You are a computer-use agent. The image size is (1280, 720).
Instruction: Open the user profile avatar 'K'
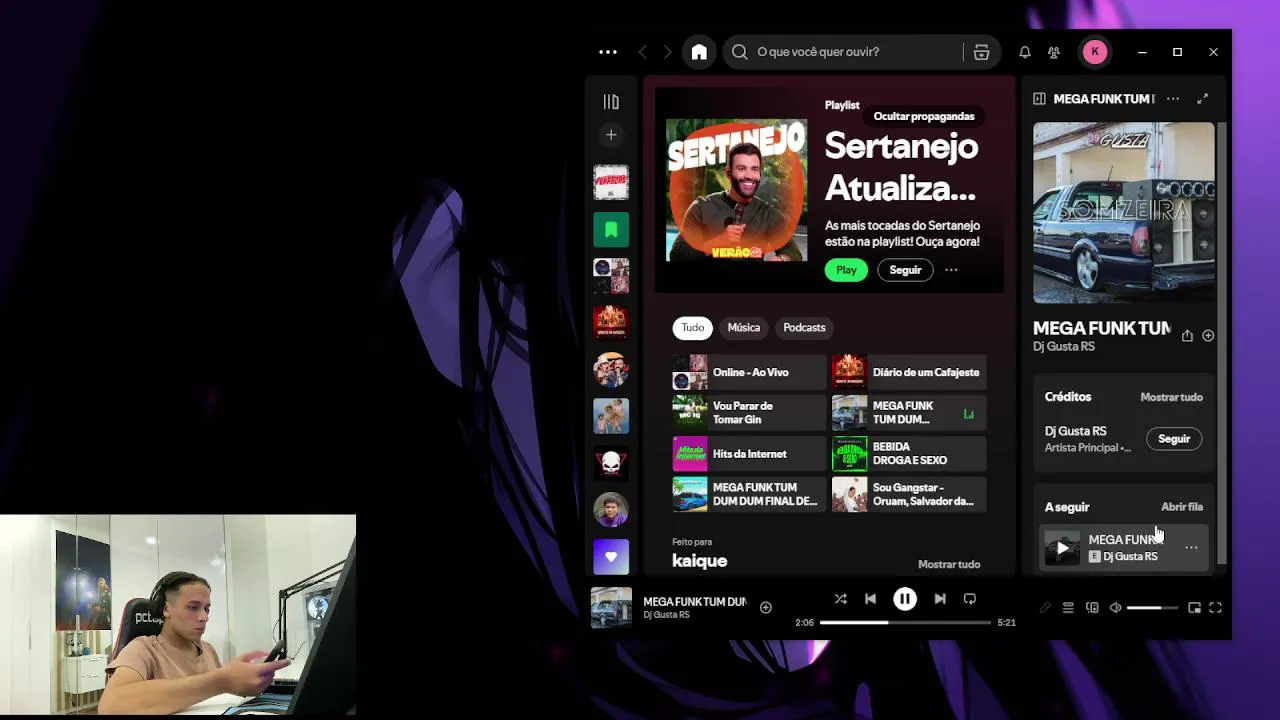click(x=1095, y=52)
